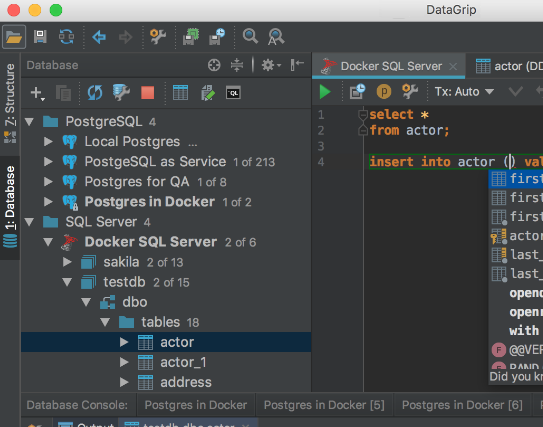This screenshot has height=427, width=543.
Task: Expand the sakila database node
Action: [x=67, y=262]
